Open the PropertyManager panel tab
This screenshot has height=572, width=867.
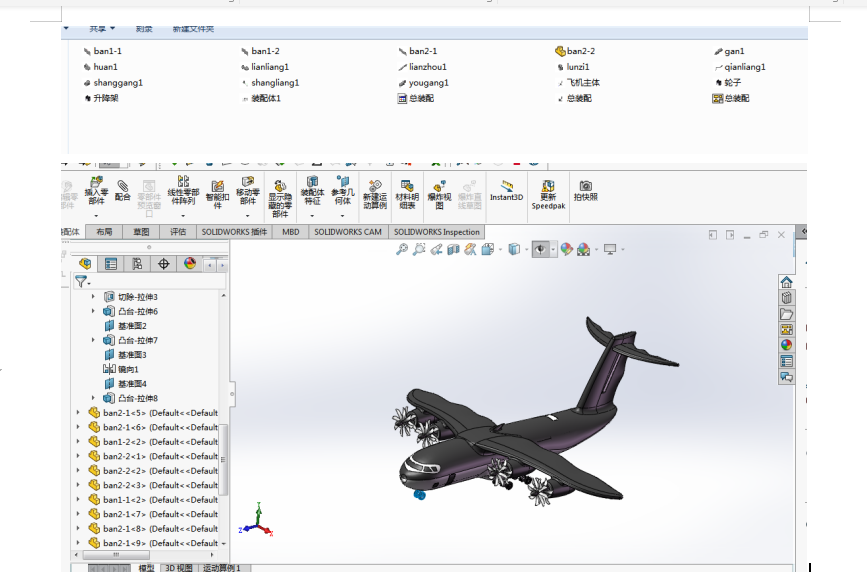coord(111,264)
